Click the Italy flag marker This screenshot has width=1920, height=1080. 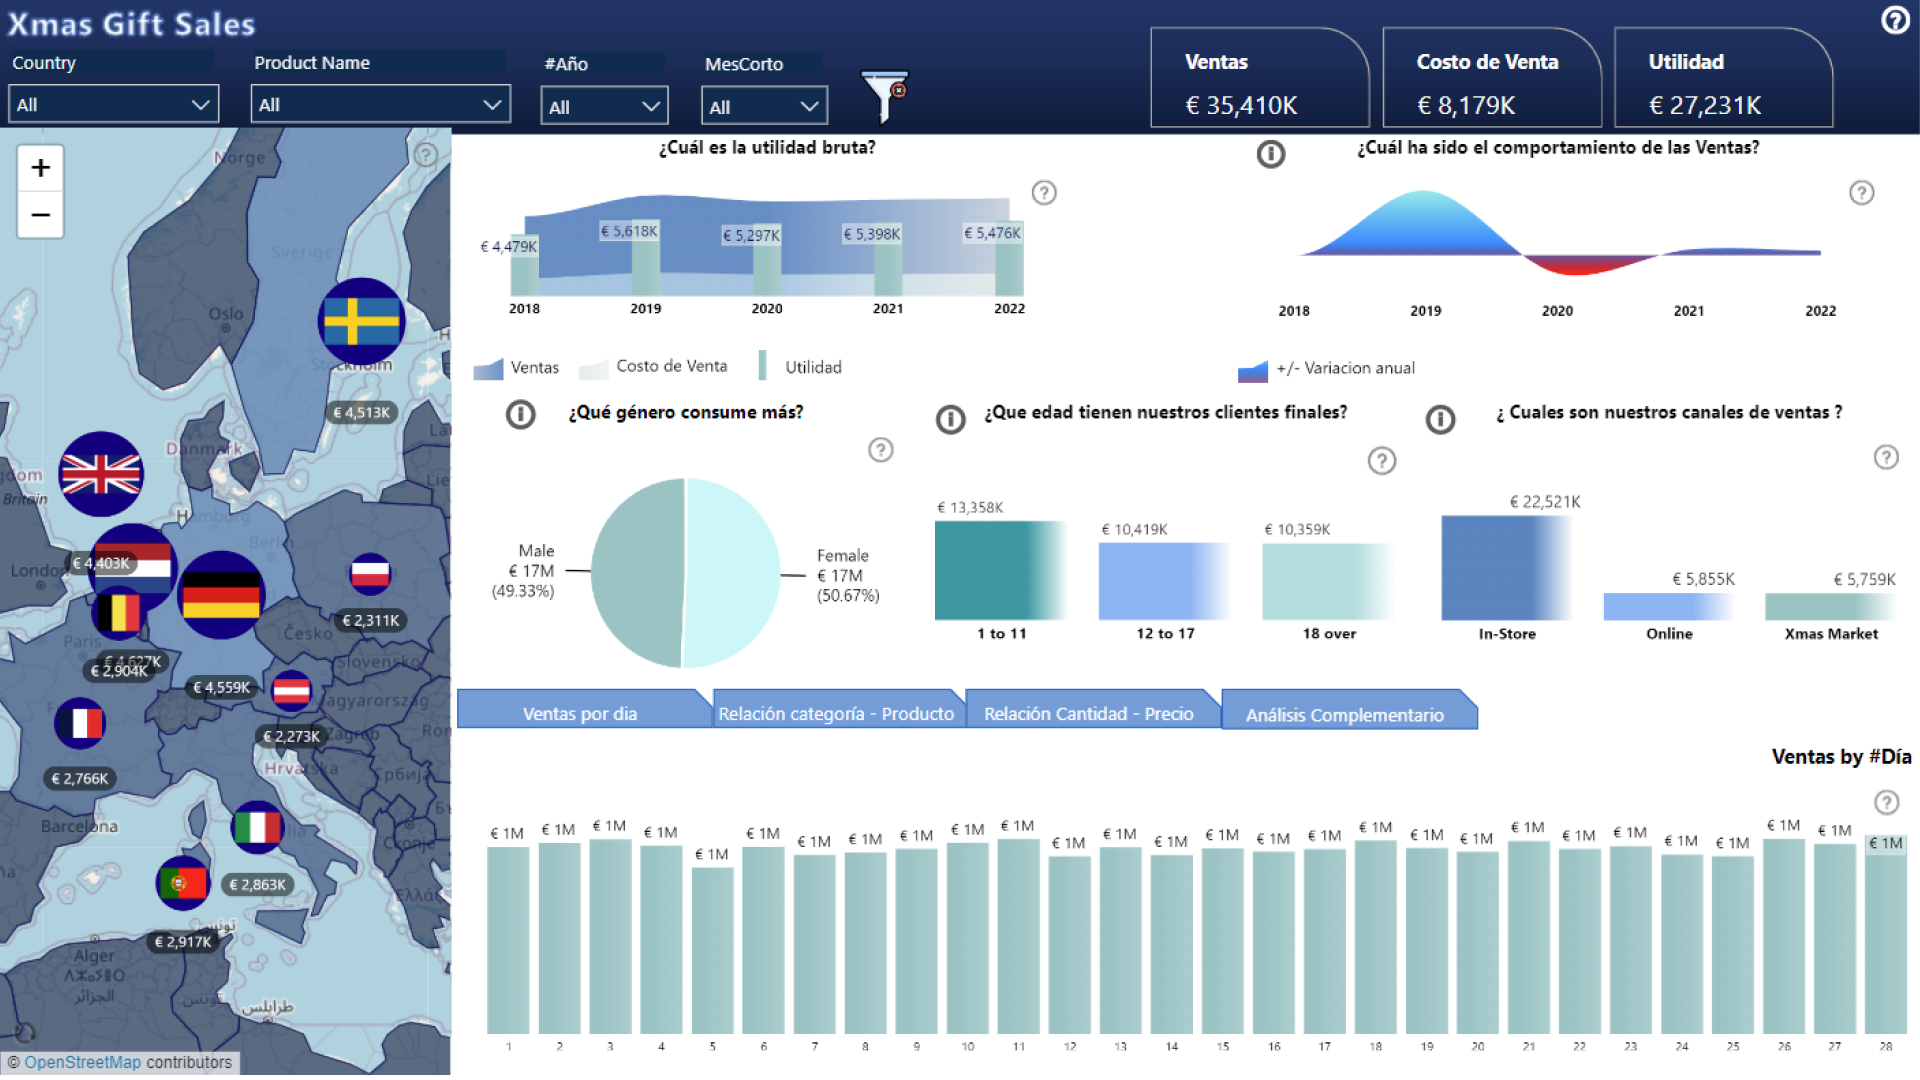click(x=257, y=827)
